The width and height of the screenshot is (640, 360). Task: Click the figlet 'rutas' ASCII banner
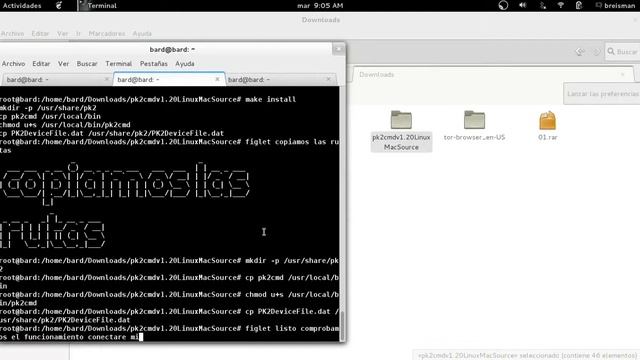pyautogui.click(x=52, y=231)
